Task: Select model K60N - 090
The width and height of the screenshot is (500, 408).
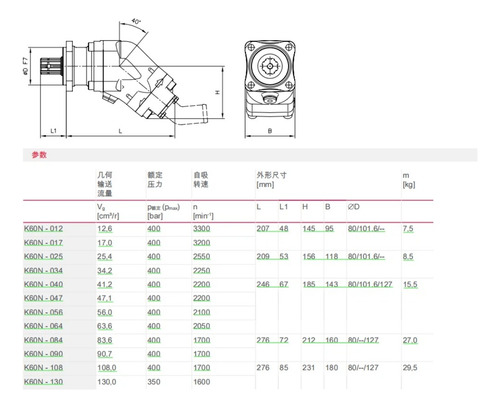Action: [43, 354]
